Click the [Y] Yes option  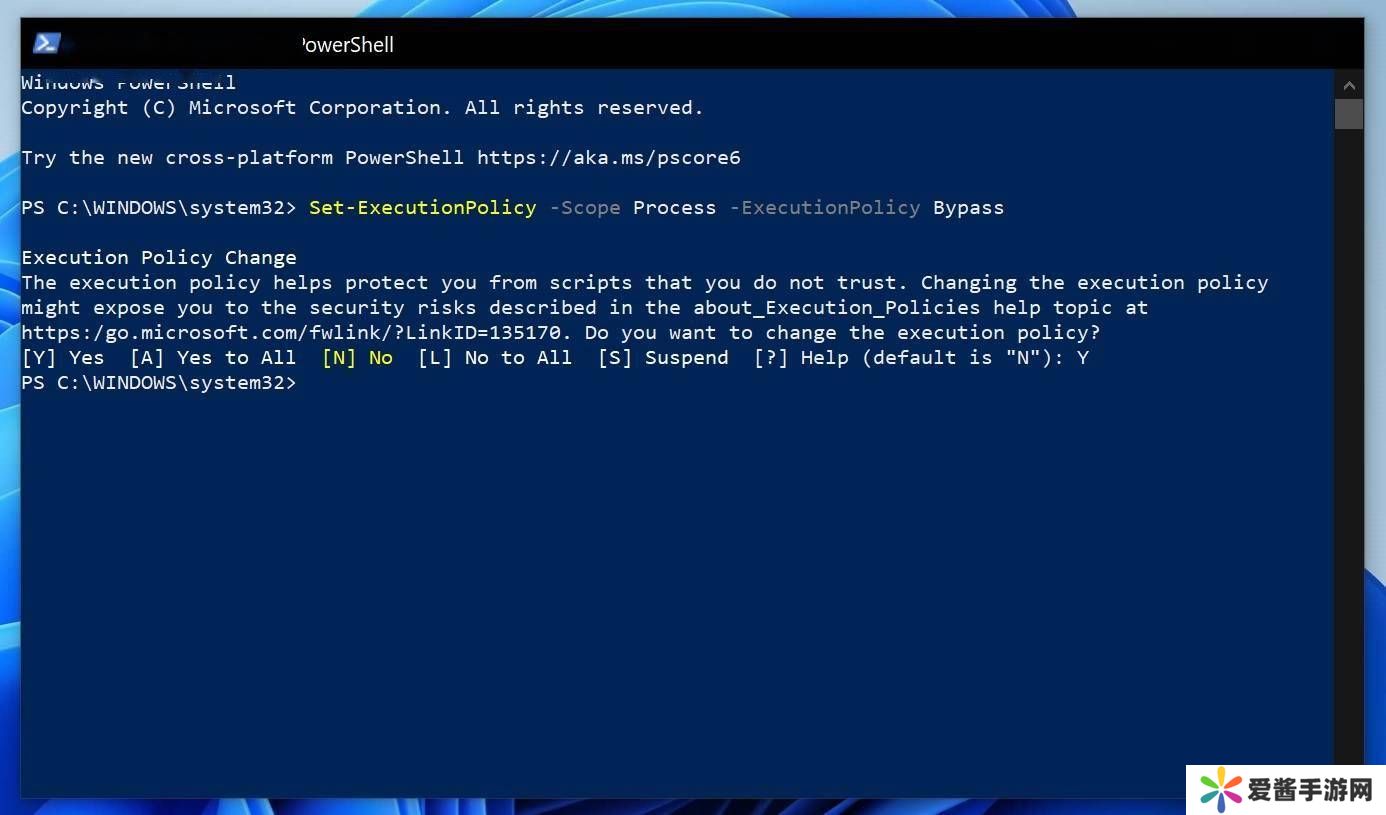62,358
